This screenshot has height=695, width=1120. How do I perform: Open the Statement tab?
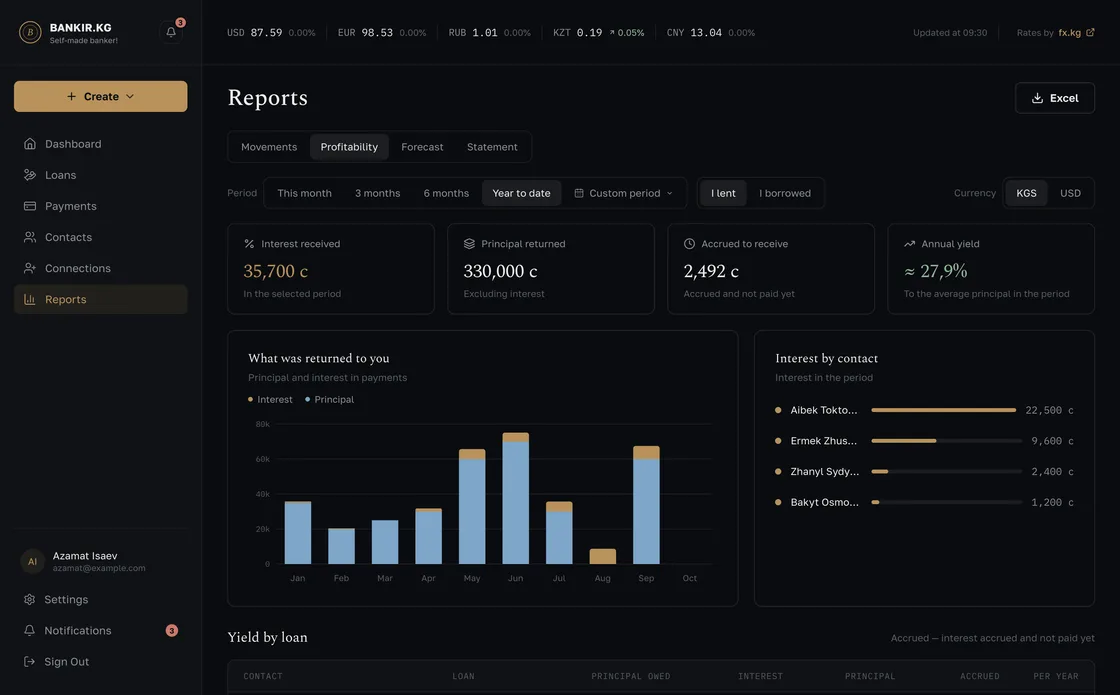(492, 147)
